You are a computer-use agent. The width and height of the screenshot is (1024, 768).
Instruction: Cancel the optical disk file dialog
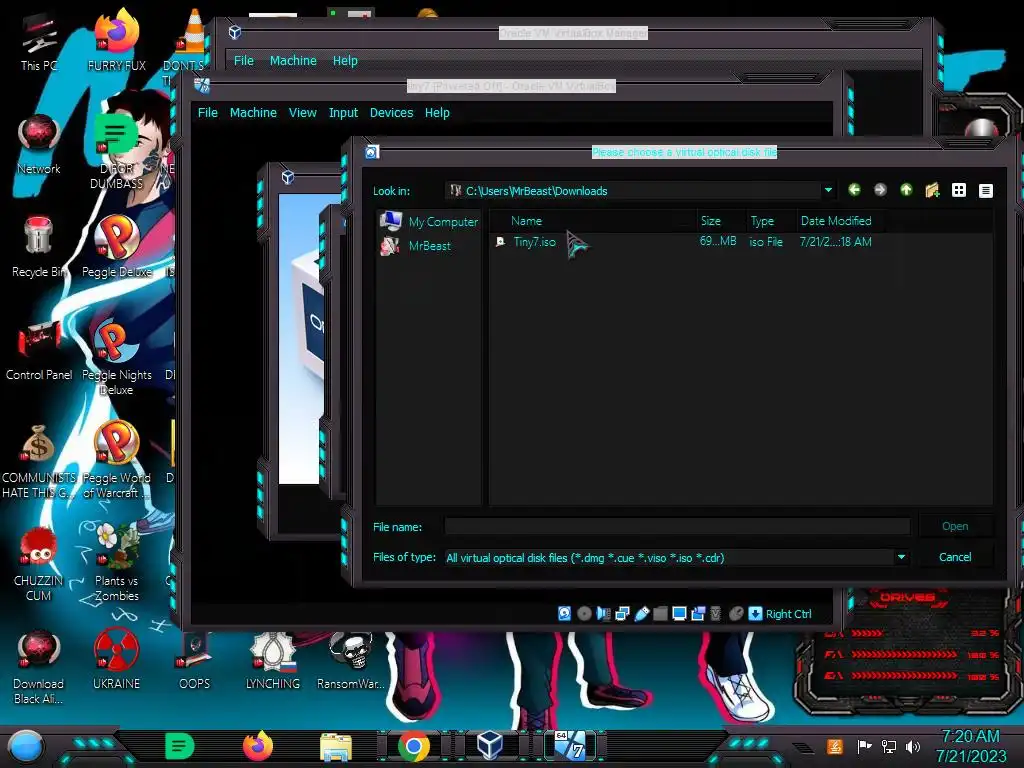pyautogui.click(x=955, y=557)
